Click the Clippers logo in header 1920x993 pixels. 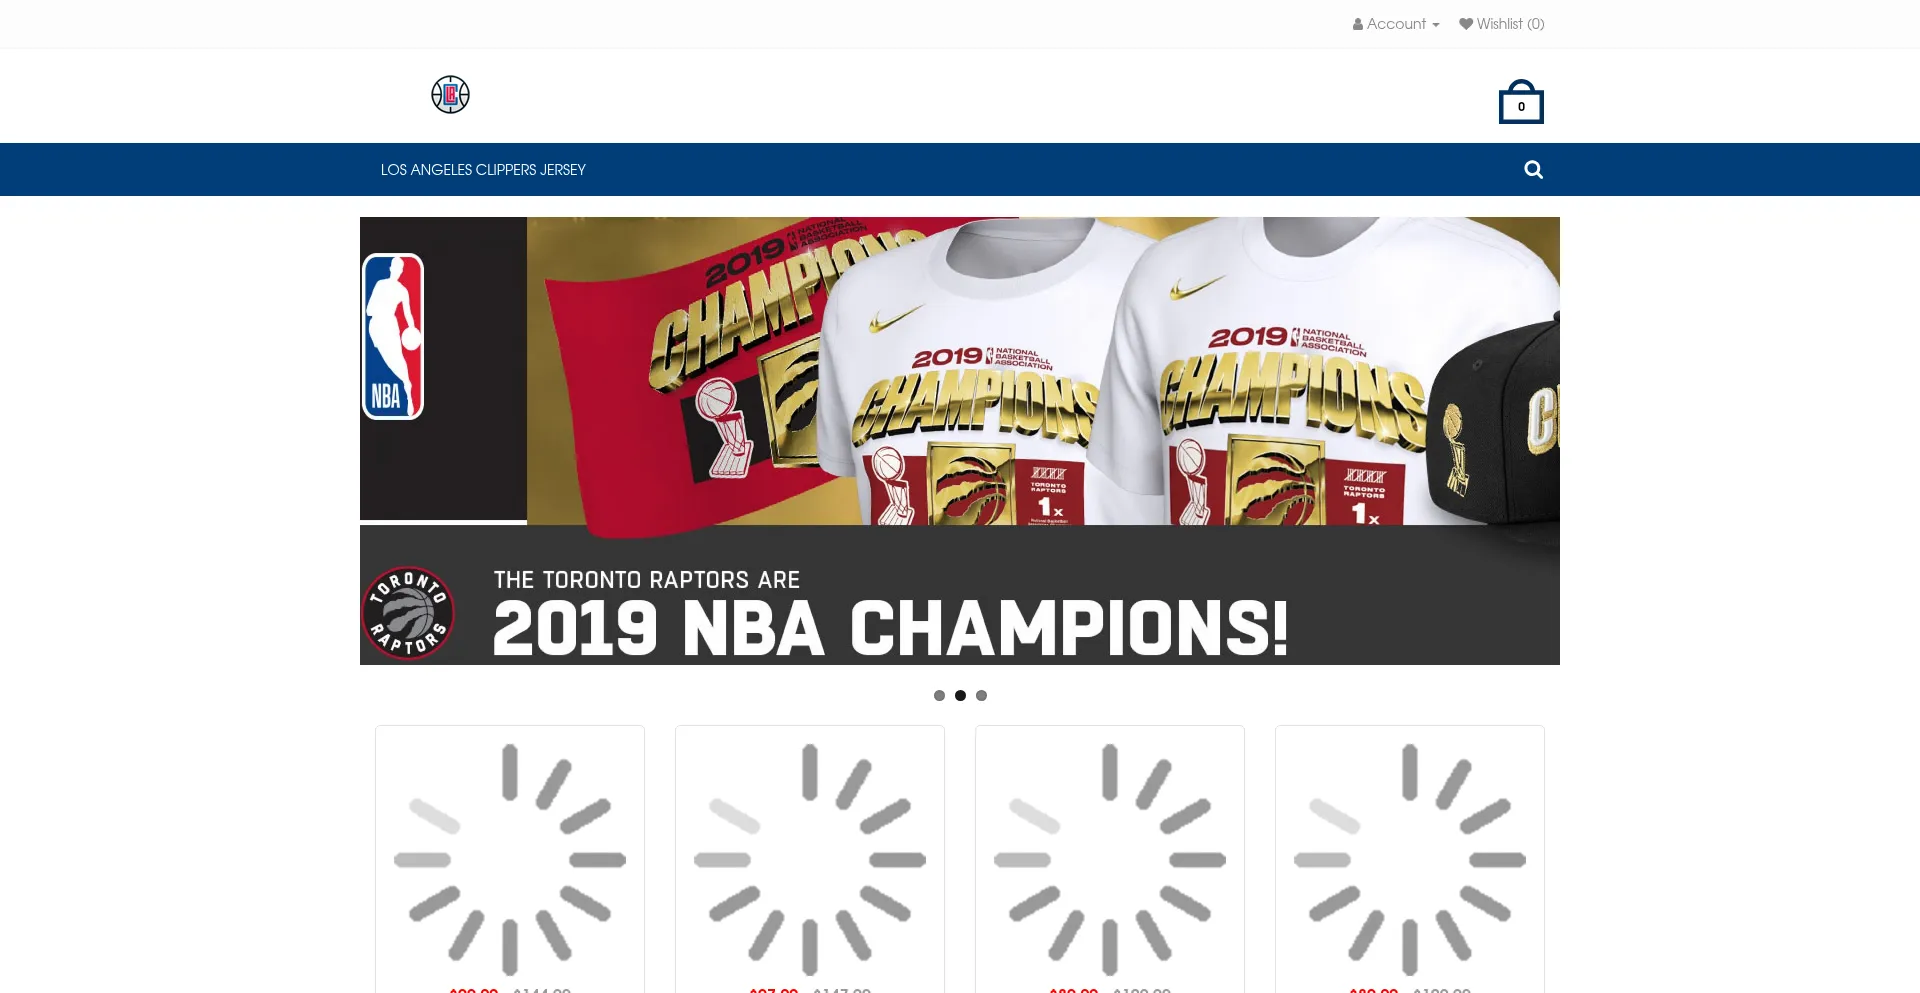click(x=450, y=95)
